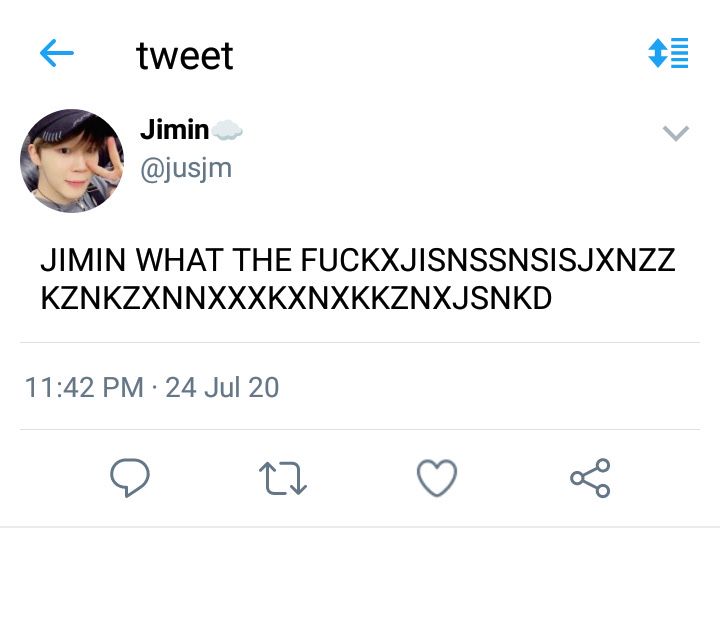This screenshot has height=631, width=720.
Task: Tap the tweet line starting with KZNKZXNN
Action: 295,297
